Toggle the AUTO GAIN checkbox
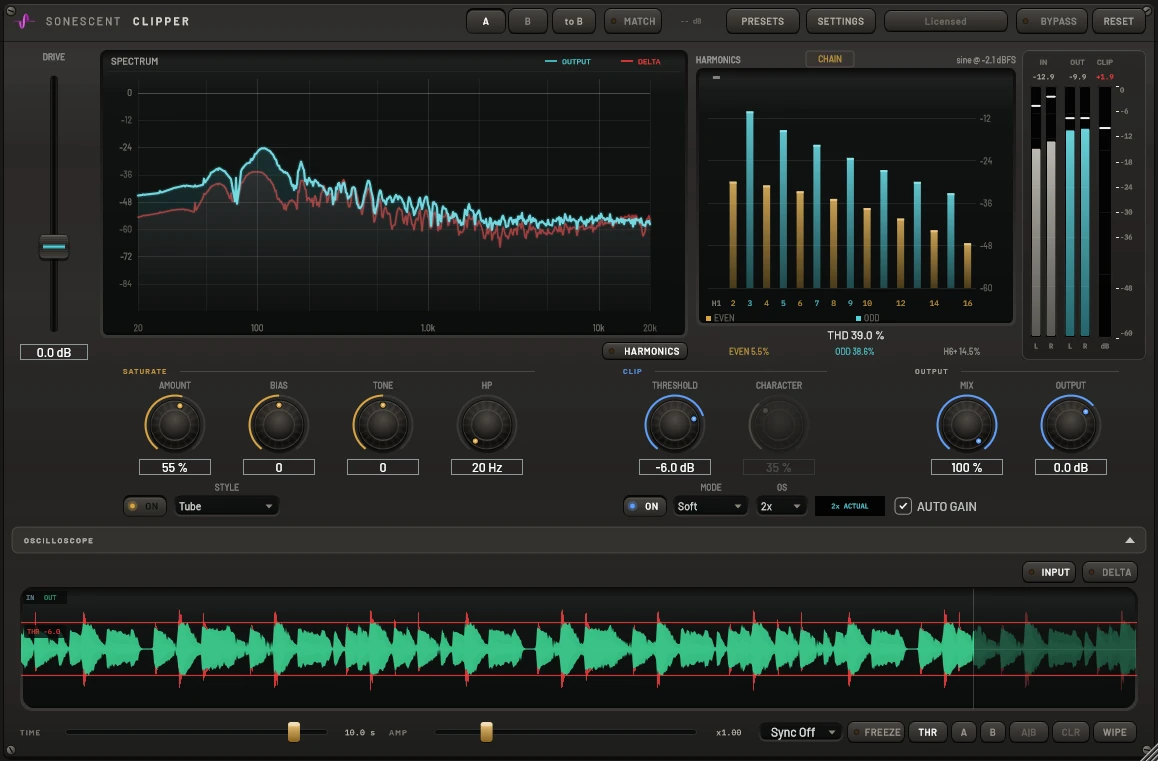The width and height of the screenshot is (1158, 761). [x=902, y=506]
